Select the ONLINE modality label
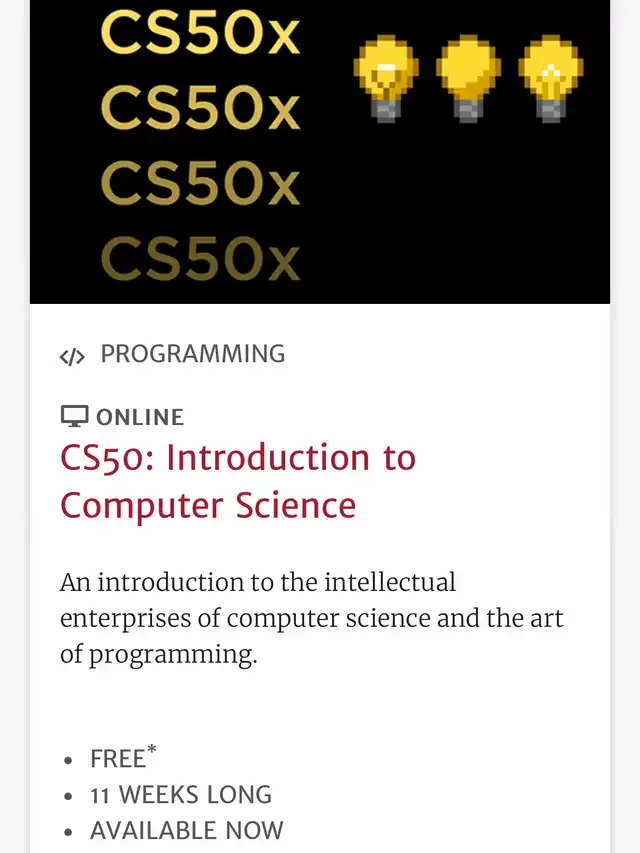640x853 pixels. coord(140,418)
